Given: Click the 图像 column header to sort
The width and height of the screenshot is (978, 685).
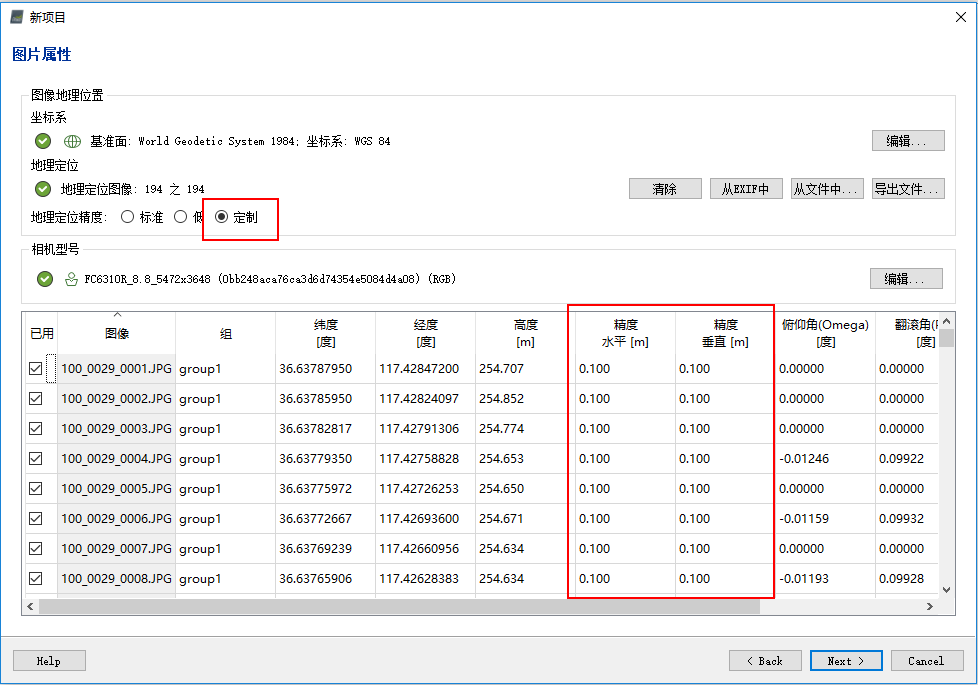Looking at the screenshot, I should pos(117,333).
